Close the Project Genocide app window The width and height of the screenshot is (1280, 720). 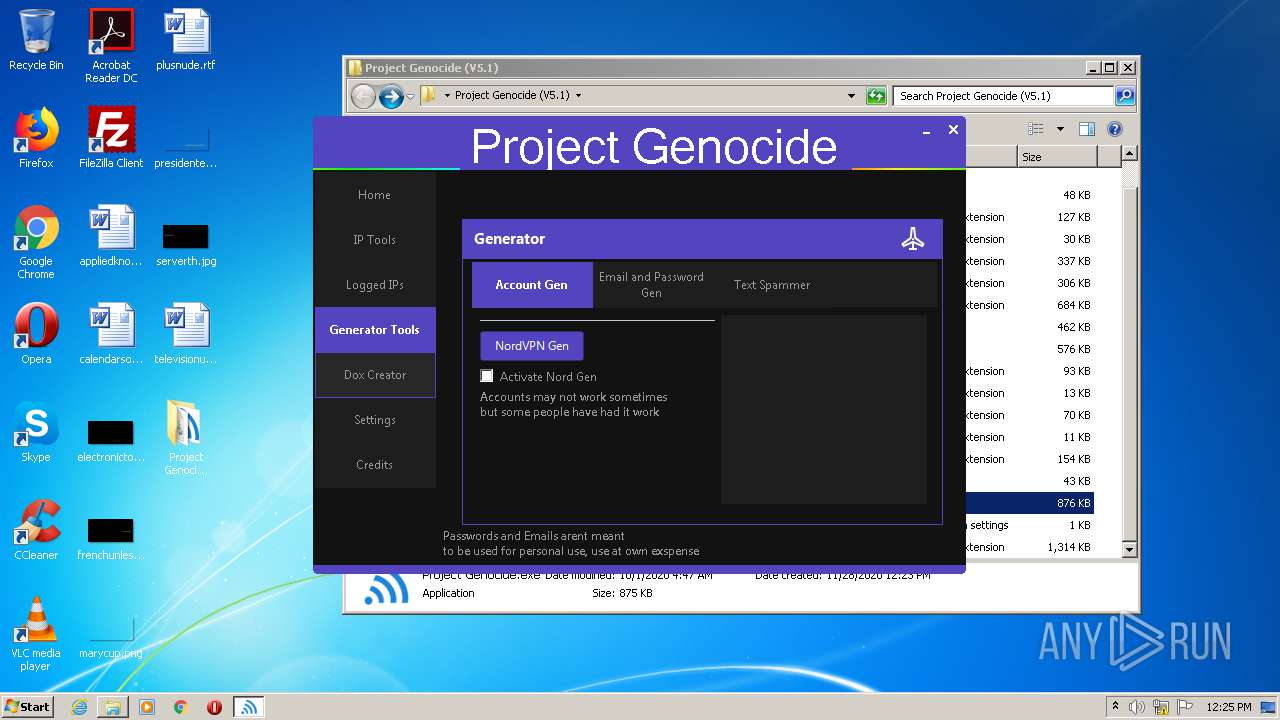[x=953, y=130]
